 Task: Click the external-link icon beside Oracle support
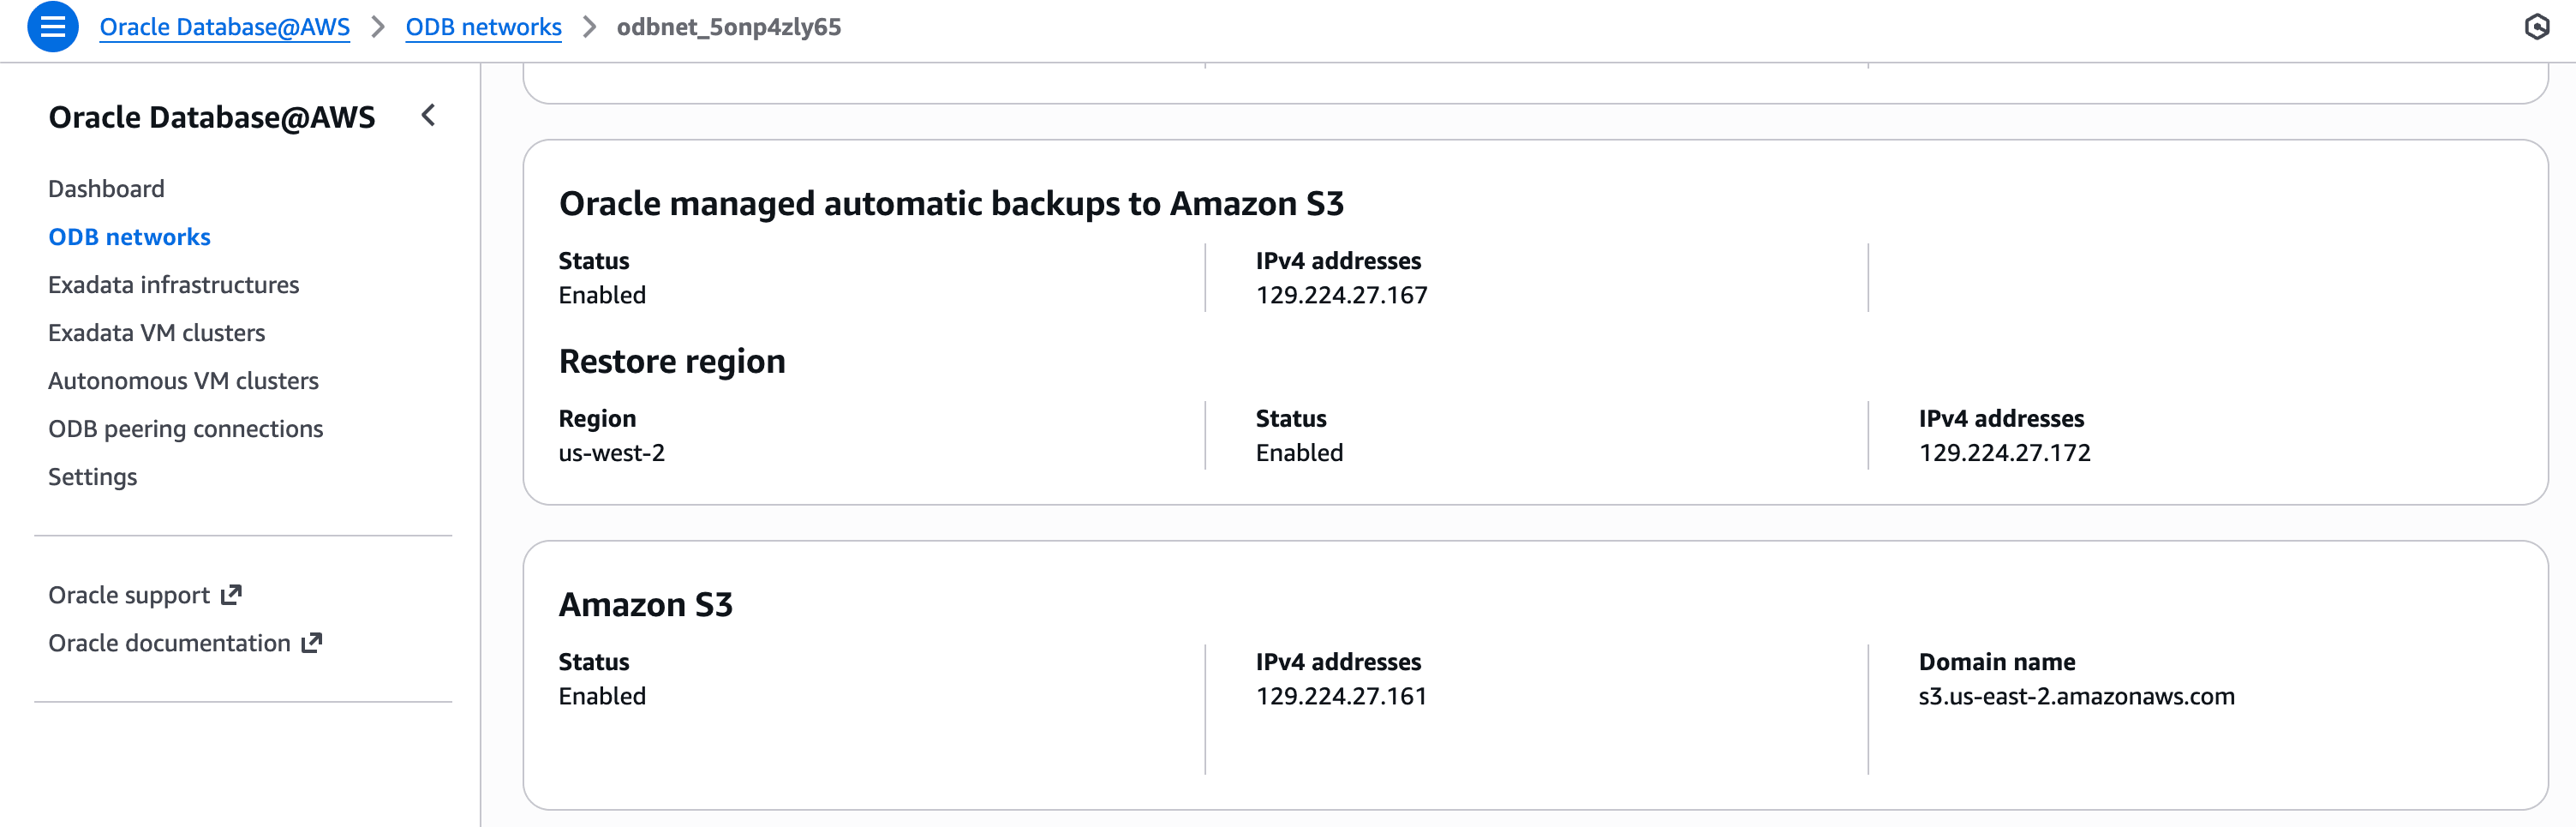[x=231, y=592]
